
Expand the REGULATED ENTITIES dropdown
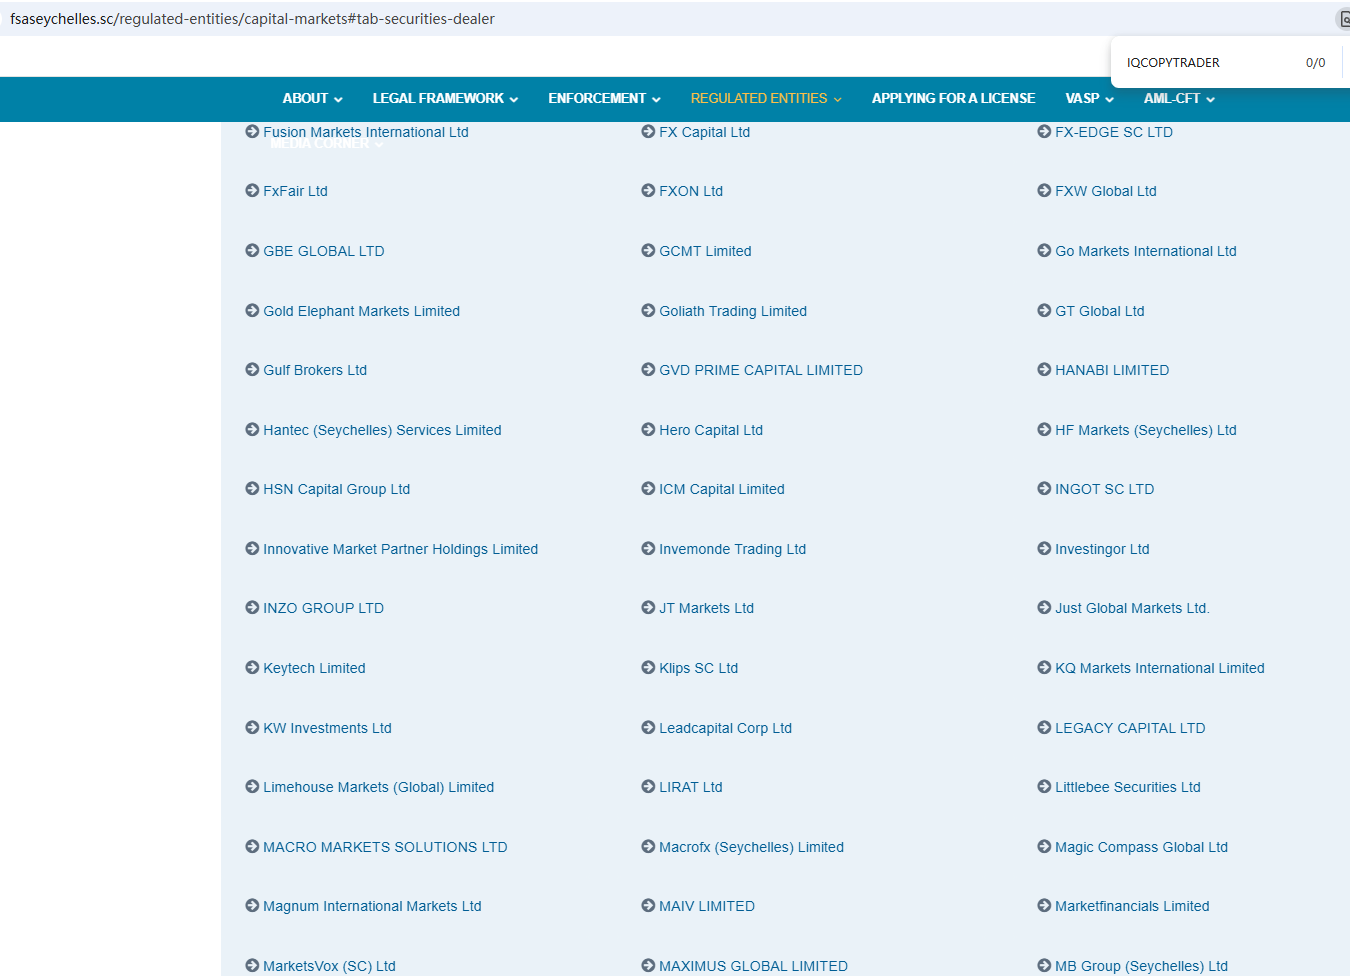coord(766,98)
